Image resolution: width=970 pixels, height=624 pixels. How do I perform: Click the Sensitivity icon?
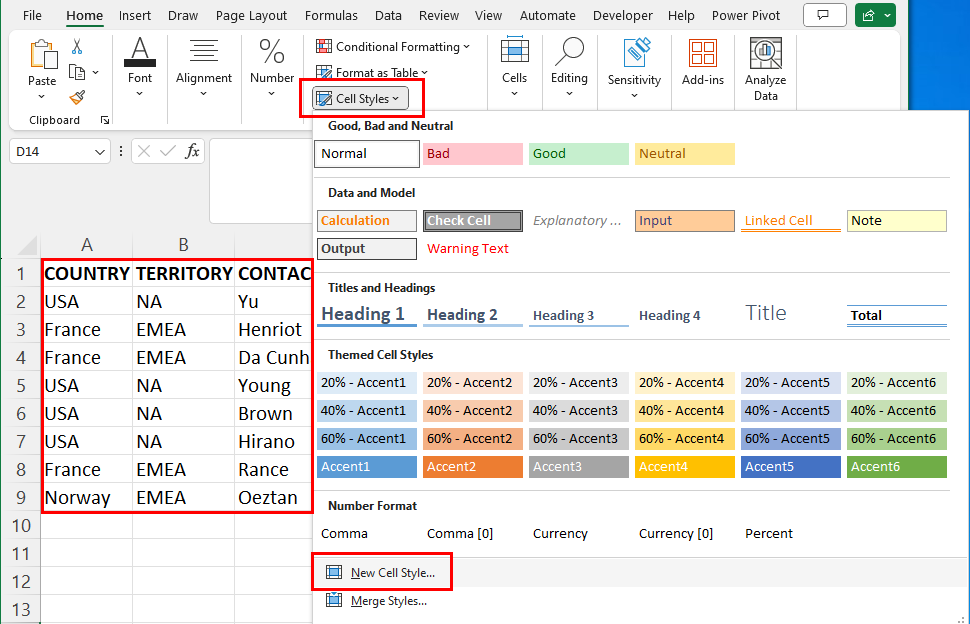pyautogui.click(x=635, y=52)
